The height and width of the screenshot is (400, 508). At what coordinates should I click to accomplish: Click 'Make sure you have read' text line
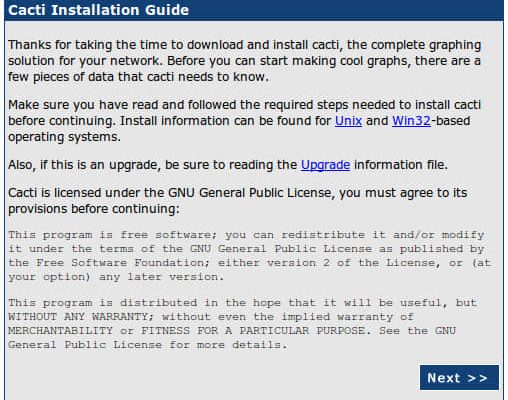[244, 105]
